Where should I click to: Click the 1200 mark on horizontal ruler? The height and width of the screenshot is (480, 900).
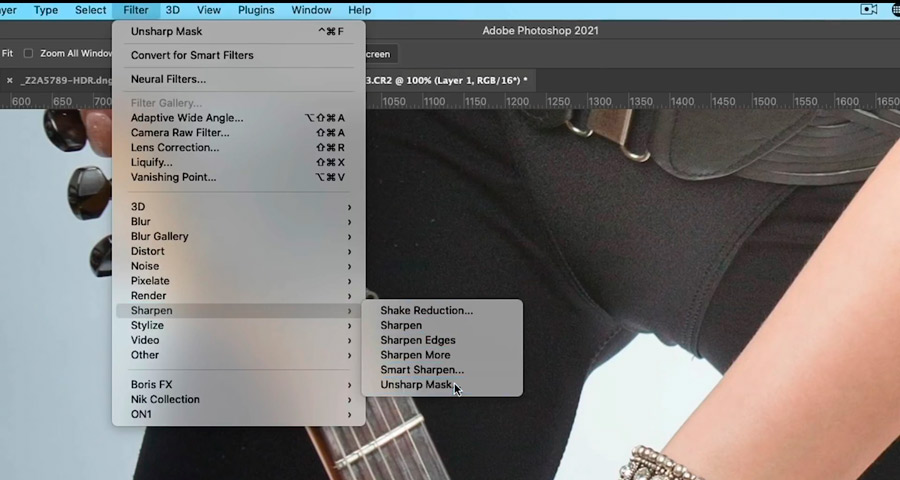click(x=517, y=102)
